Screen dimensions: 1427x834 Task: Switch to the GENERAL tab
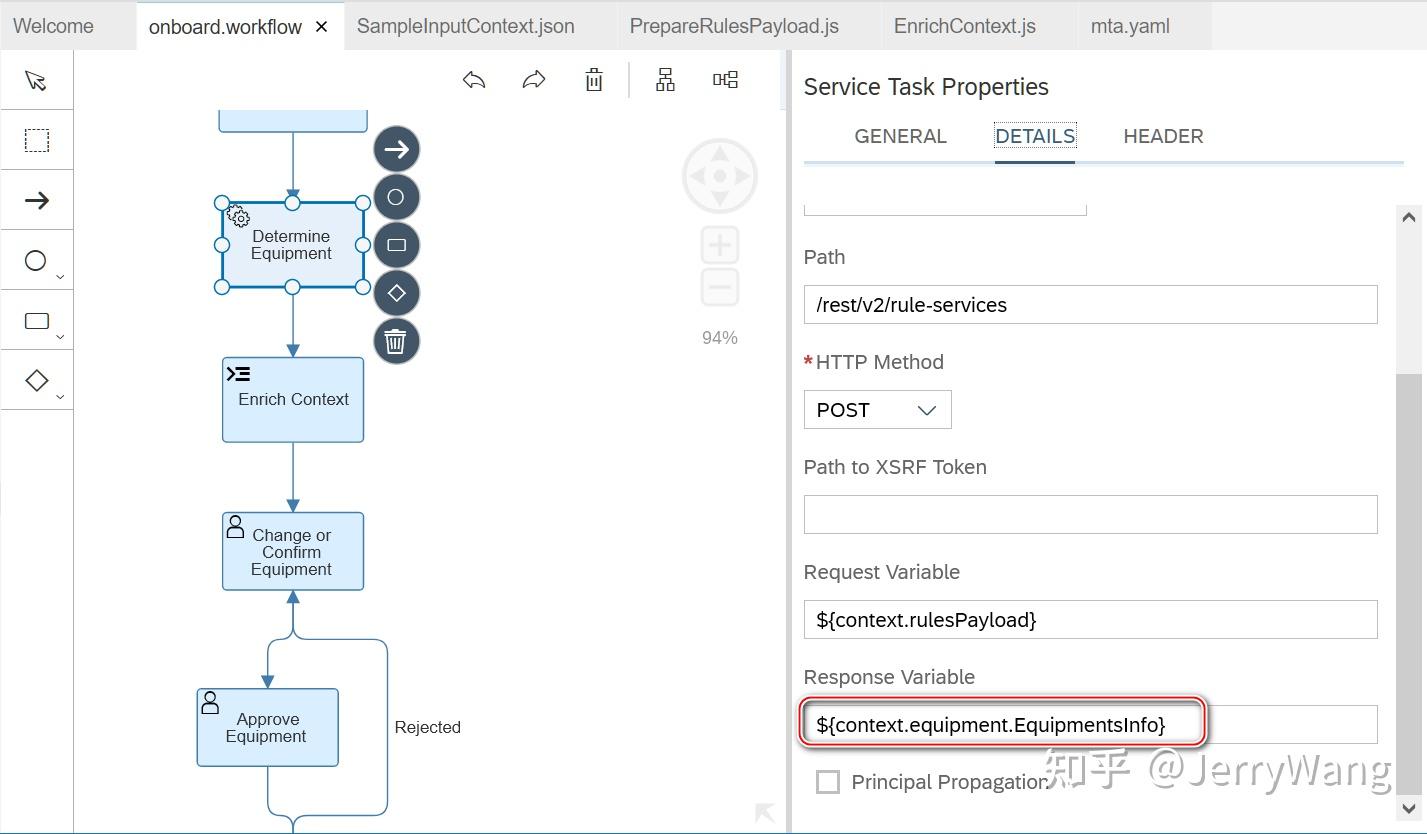point(899,136)
